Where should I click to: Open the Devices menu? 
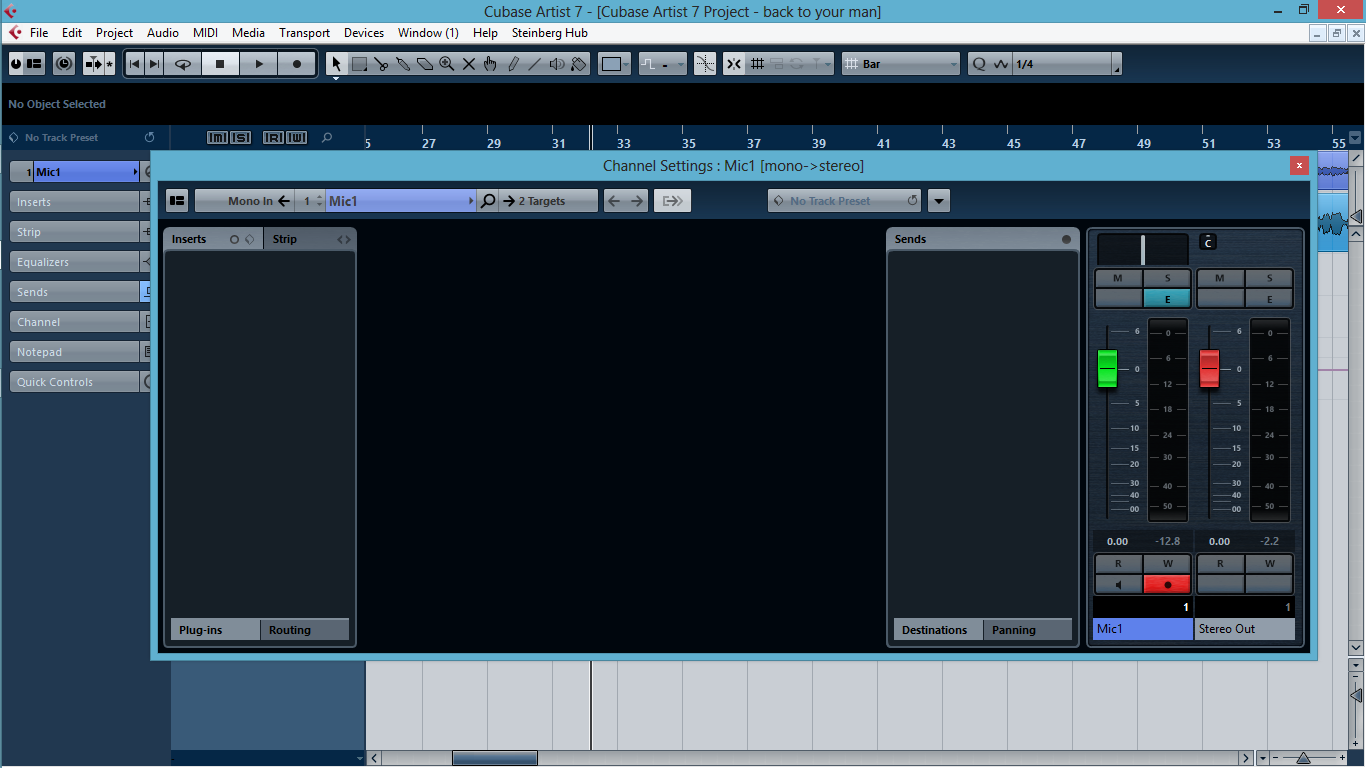(x=364, y=33)
